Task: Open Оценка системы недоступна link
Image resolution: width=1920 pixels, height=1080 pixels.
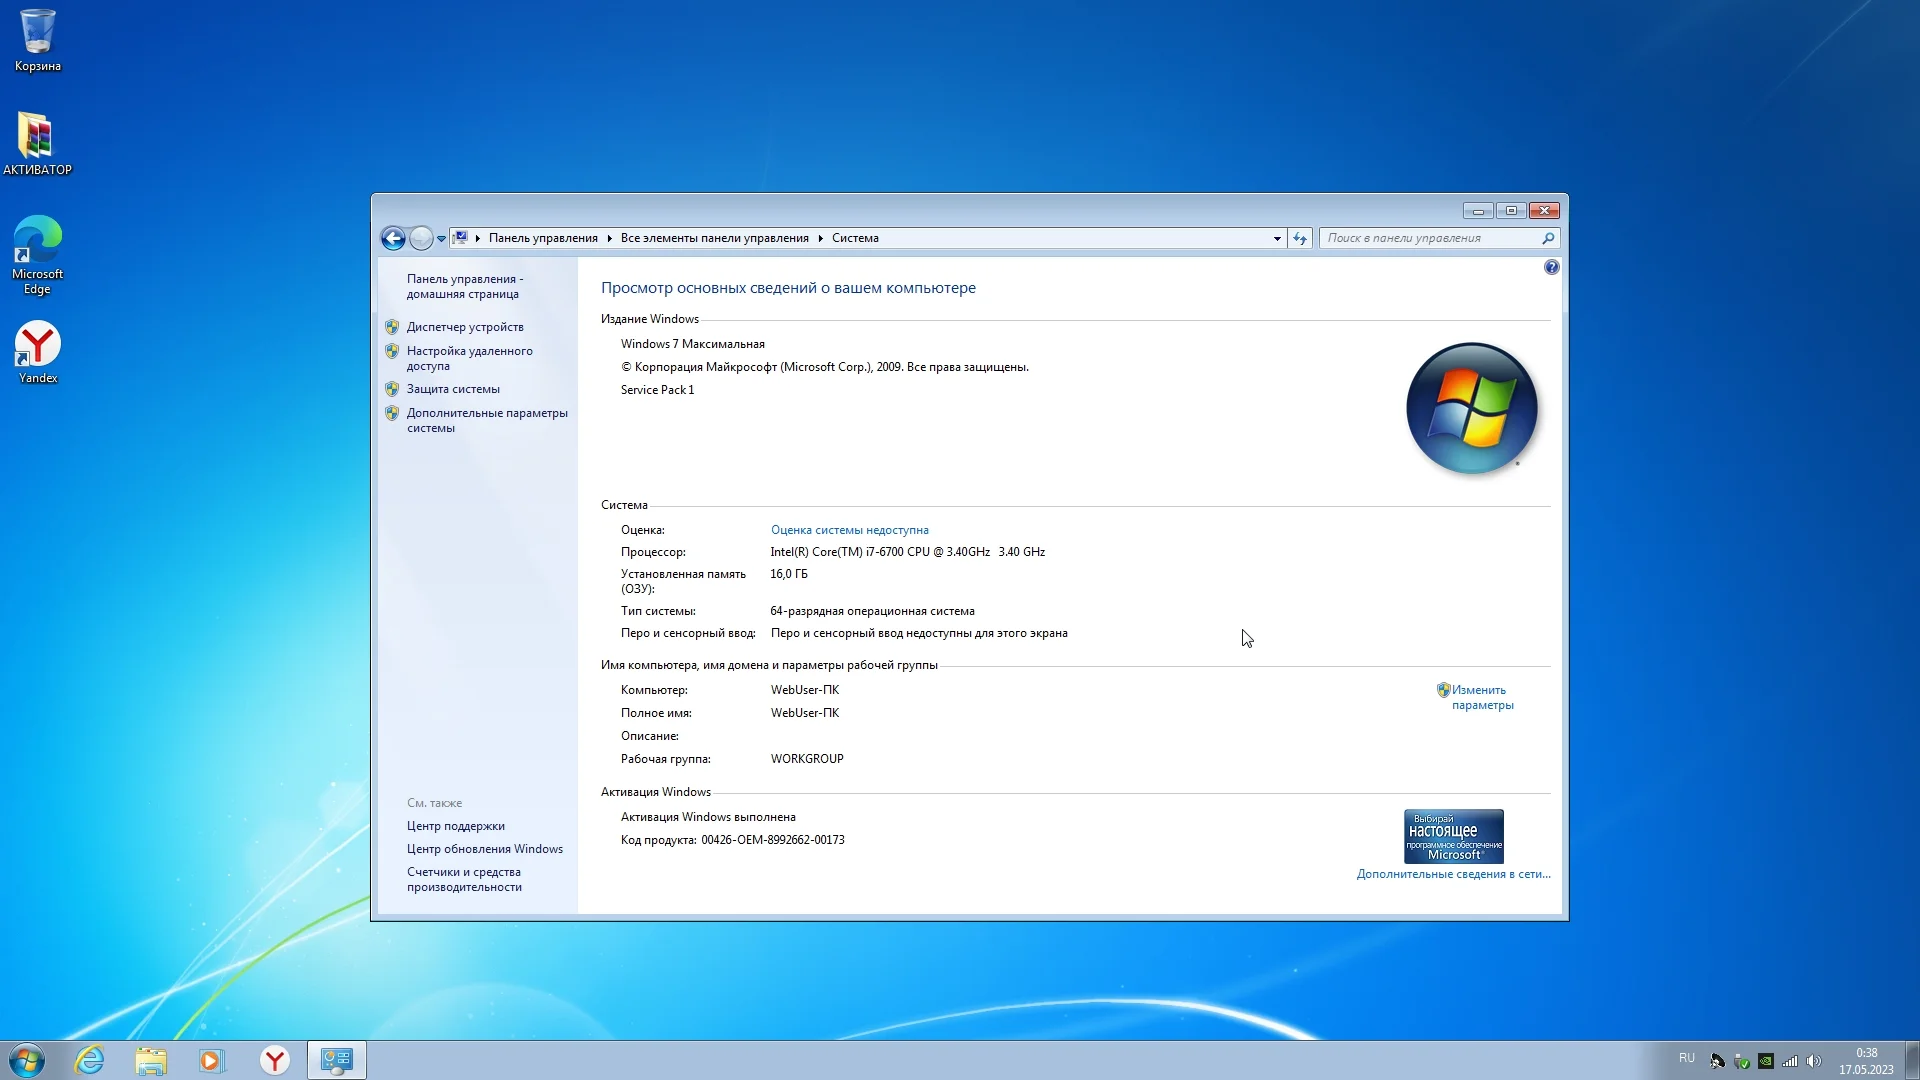Action: [849, 530]
